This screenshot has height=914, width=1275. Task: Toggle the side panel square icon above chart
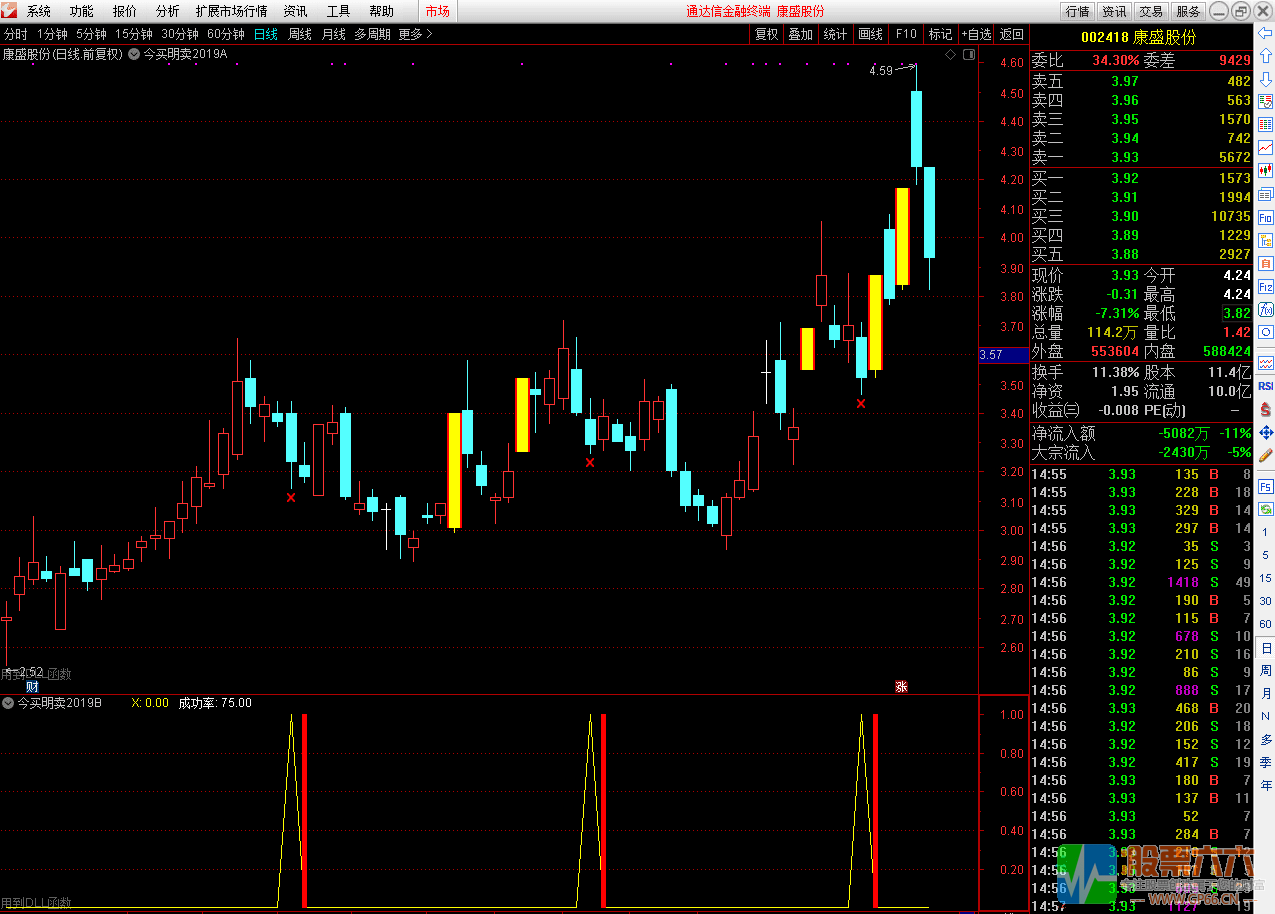pos(967,54)
